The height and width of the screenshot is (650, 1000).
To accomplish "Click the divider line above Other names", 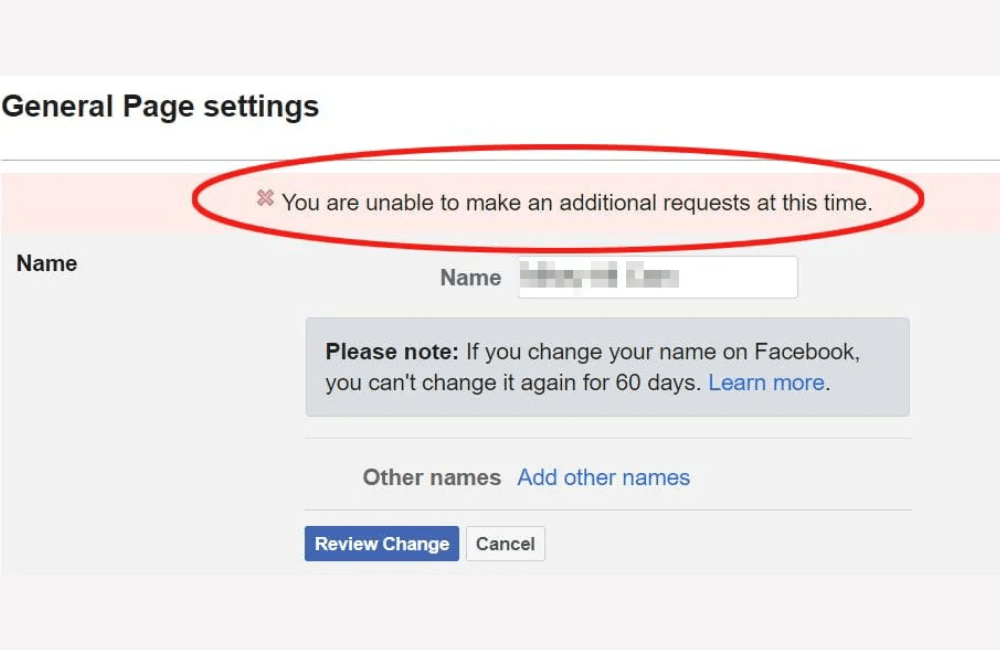I will [607, 438].
